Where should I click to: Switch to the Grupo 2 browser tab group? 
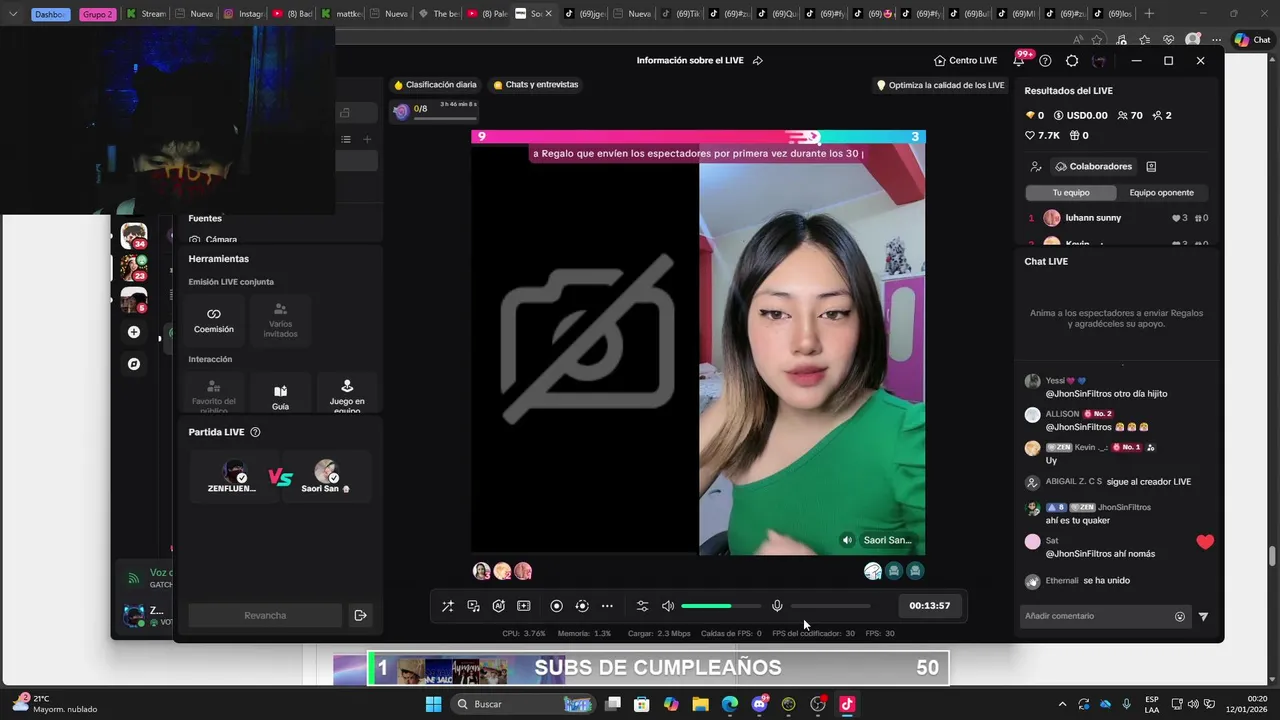pos(98,14)
